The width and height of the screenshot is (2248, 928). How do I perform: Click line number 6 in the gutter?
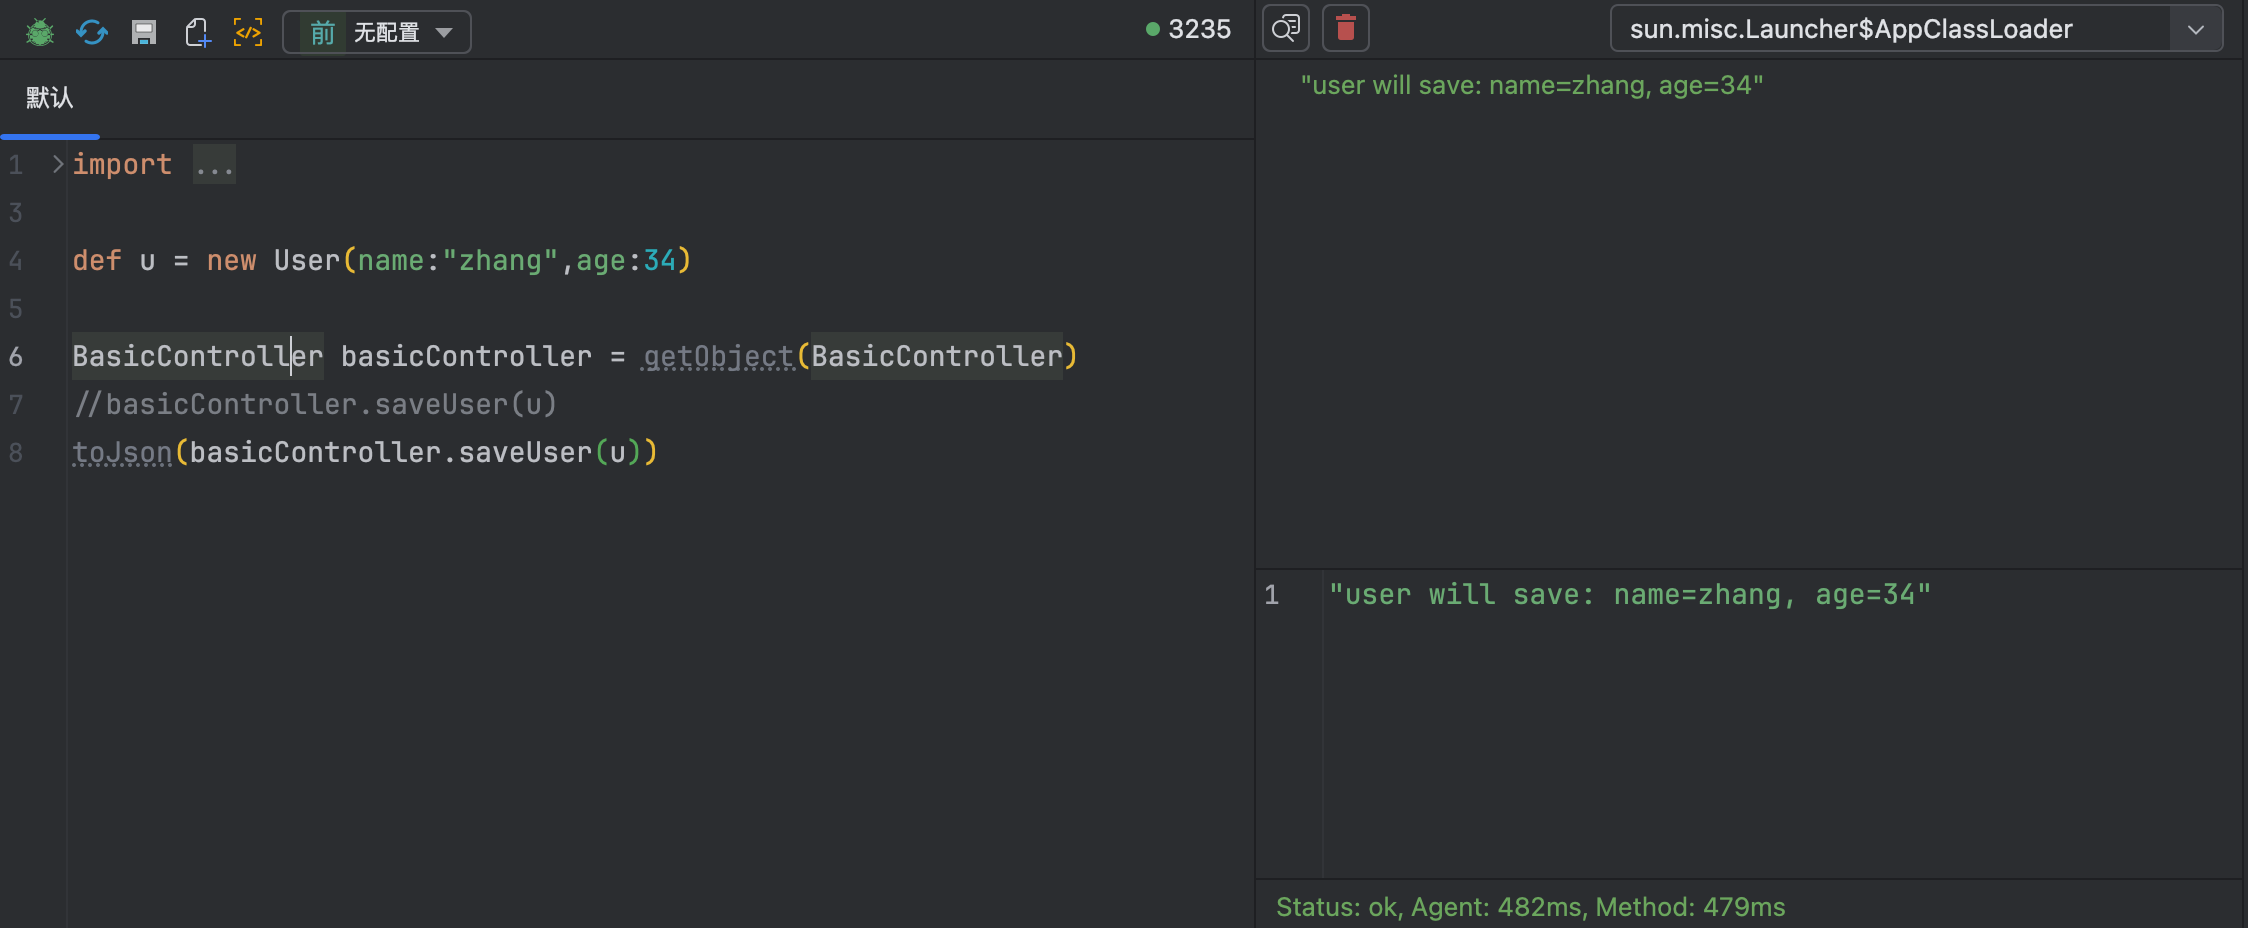tap(16, 356)
